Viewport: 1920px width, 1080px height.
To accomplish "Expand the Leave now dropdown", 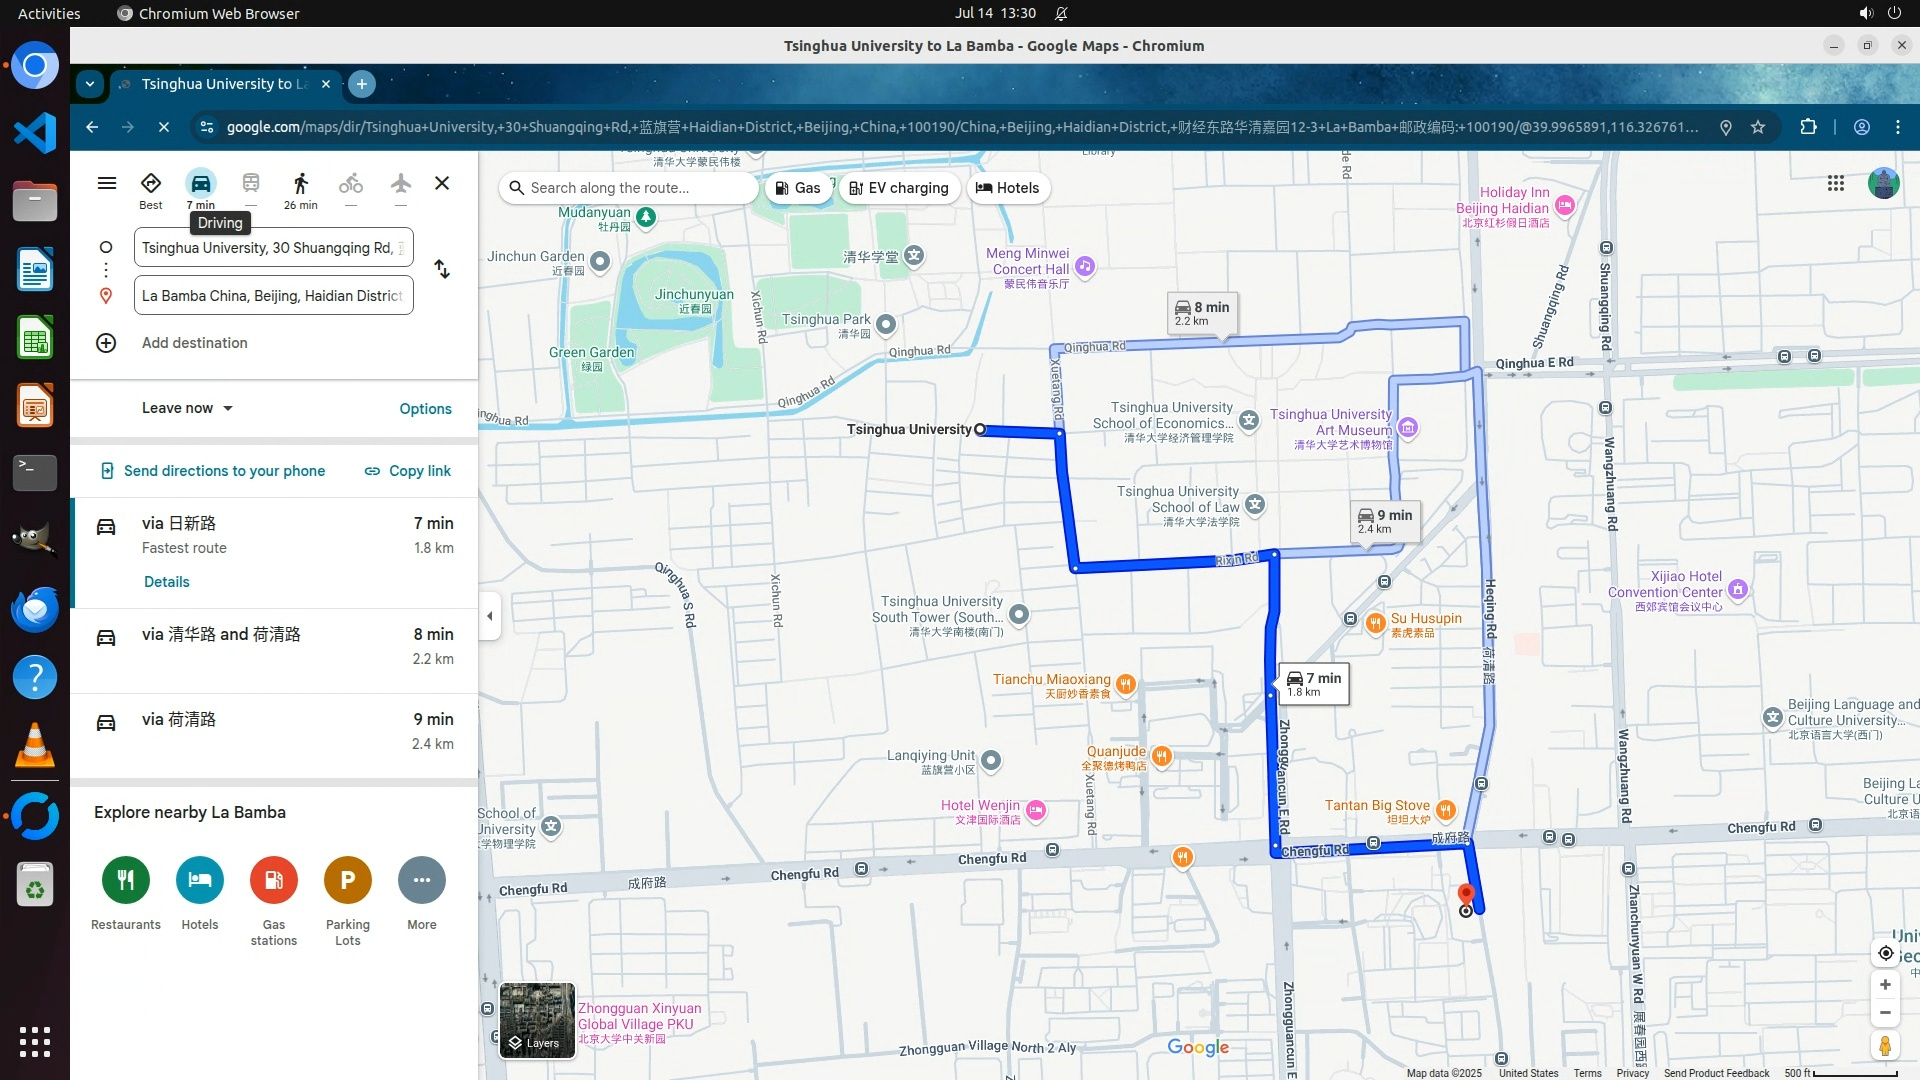I will [x=187, y=408].
